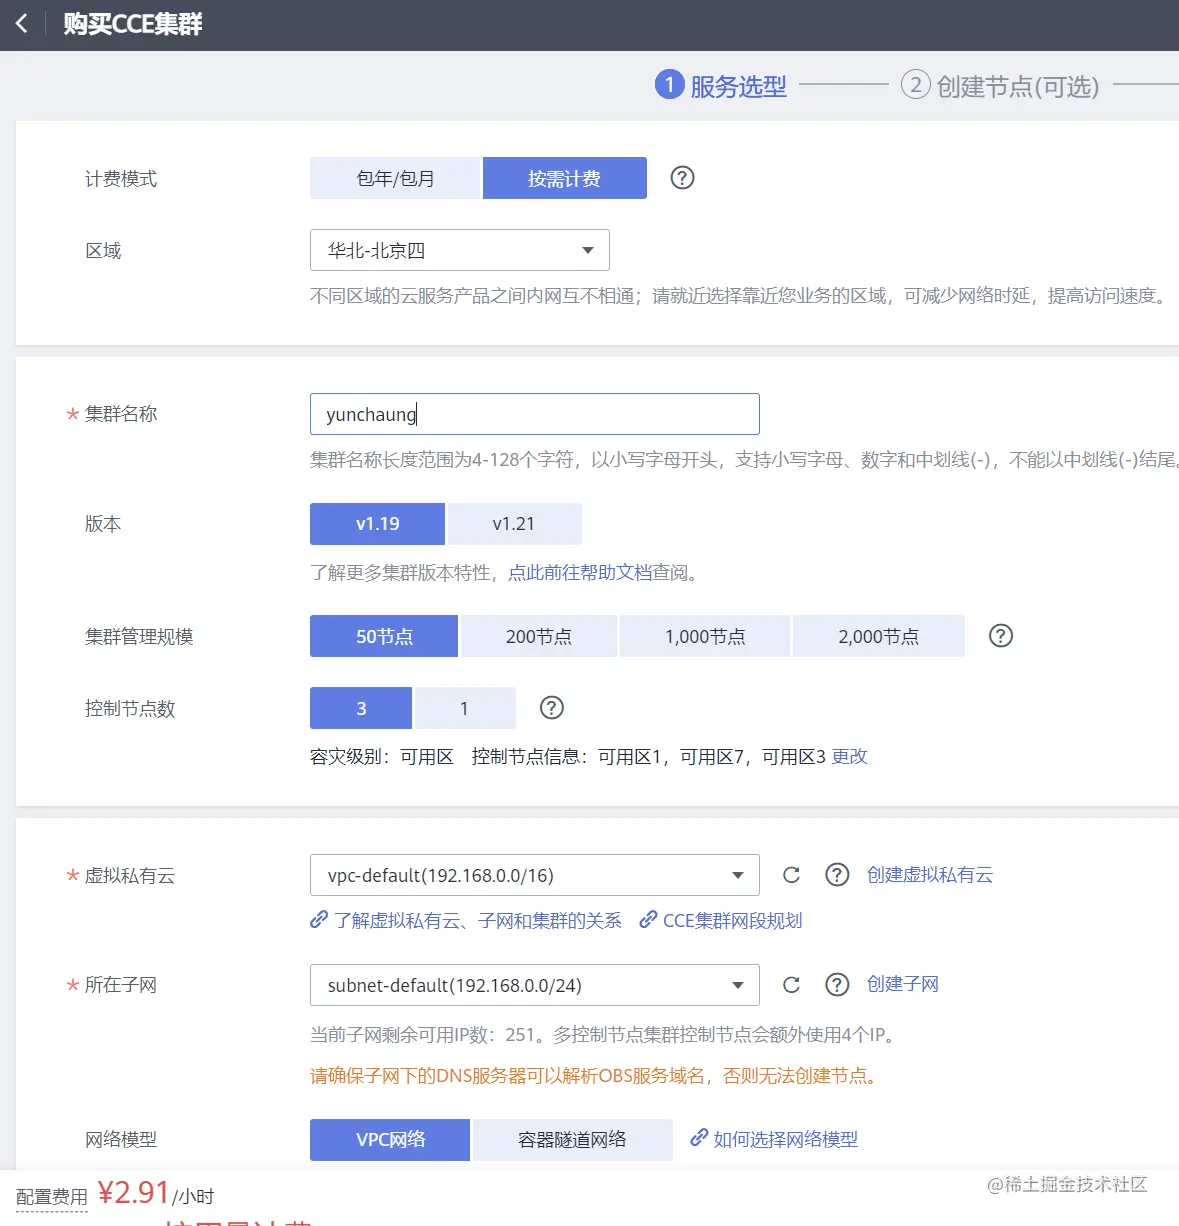
Task: Click the 配置费用 label
Action: coord(52,1197)
